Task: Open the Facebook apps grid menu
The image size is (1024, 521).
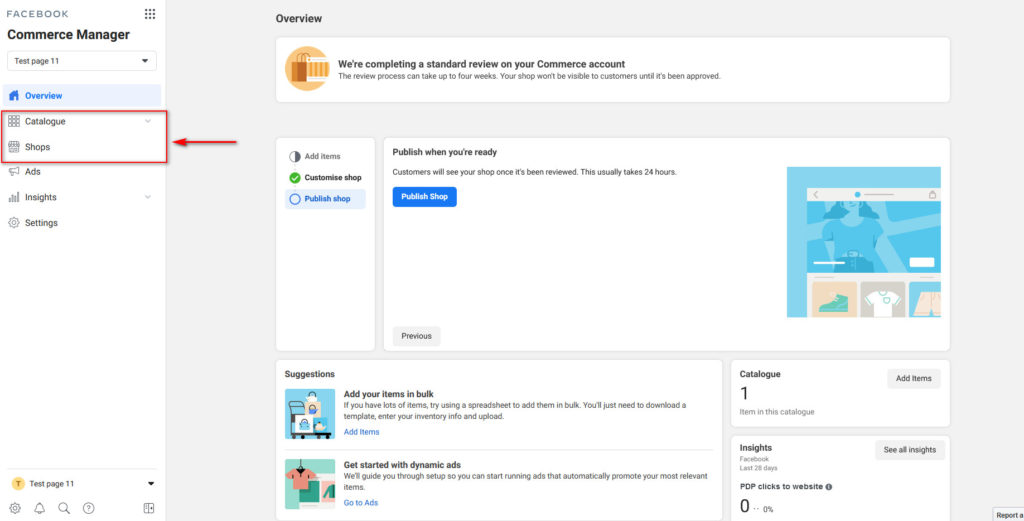Action: pyautogui.click(x=150, y=14)
